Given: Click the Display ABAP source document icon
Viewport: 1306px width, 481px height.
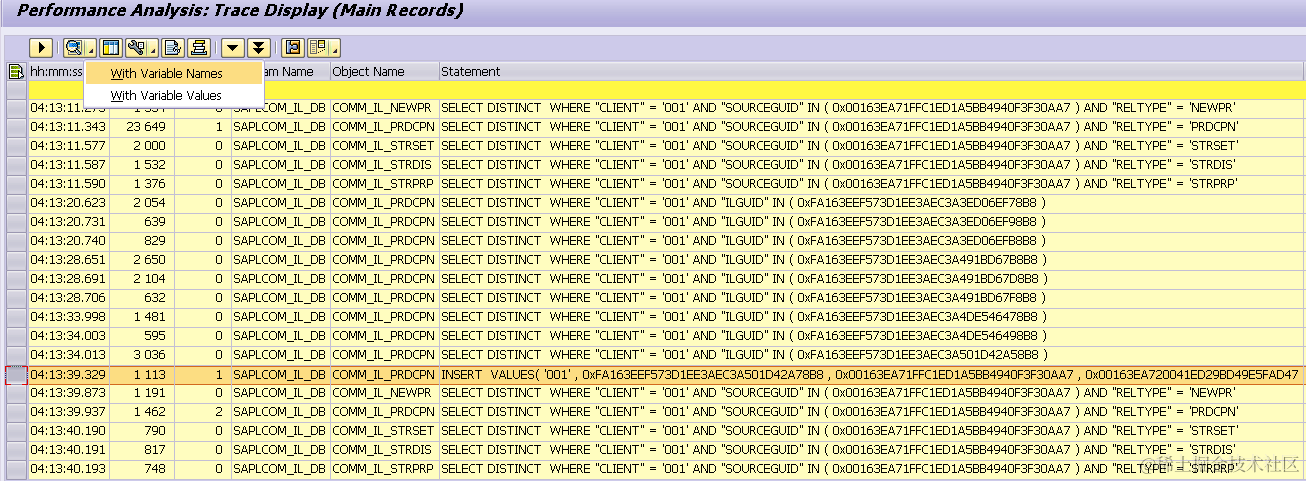Looking at the screenshot, I should (x=173, y=48).
